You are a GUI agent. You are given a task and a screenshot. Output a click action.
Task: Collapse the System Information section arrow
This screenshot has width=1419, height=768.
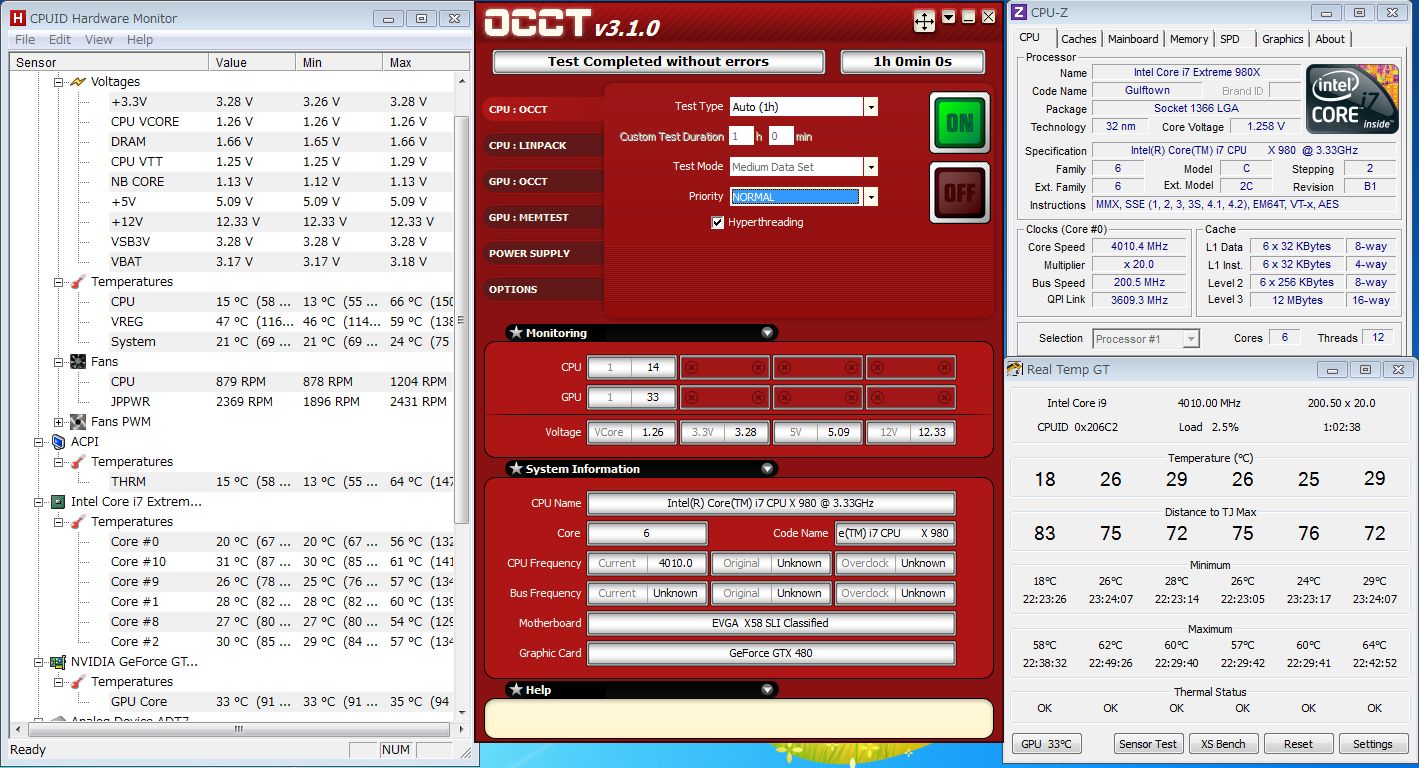pyautogui.click(x=767, y=469)
